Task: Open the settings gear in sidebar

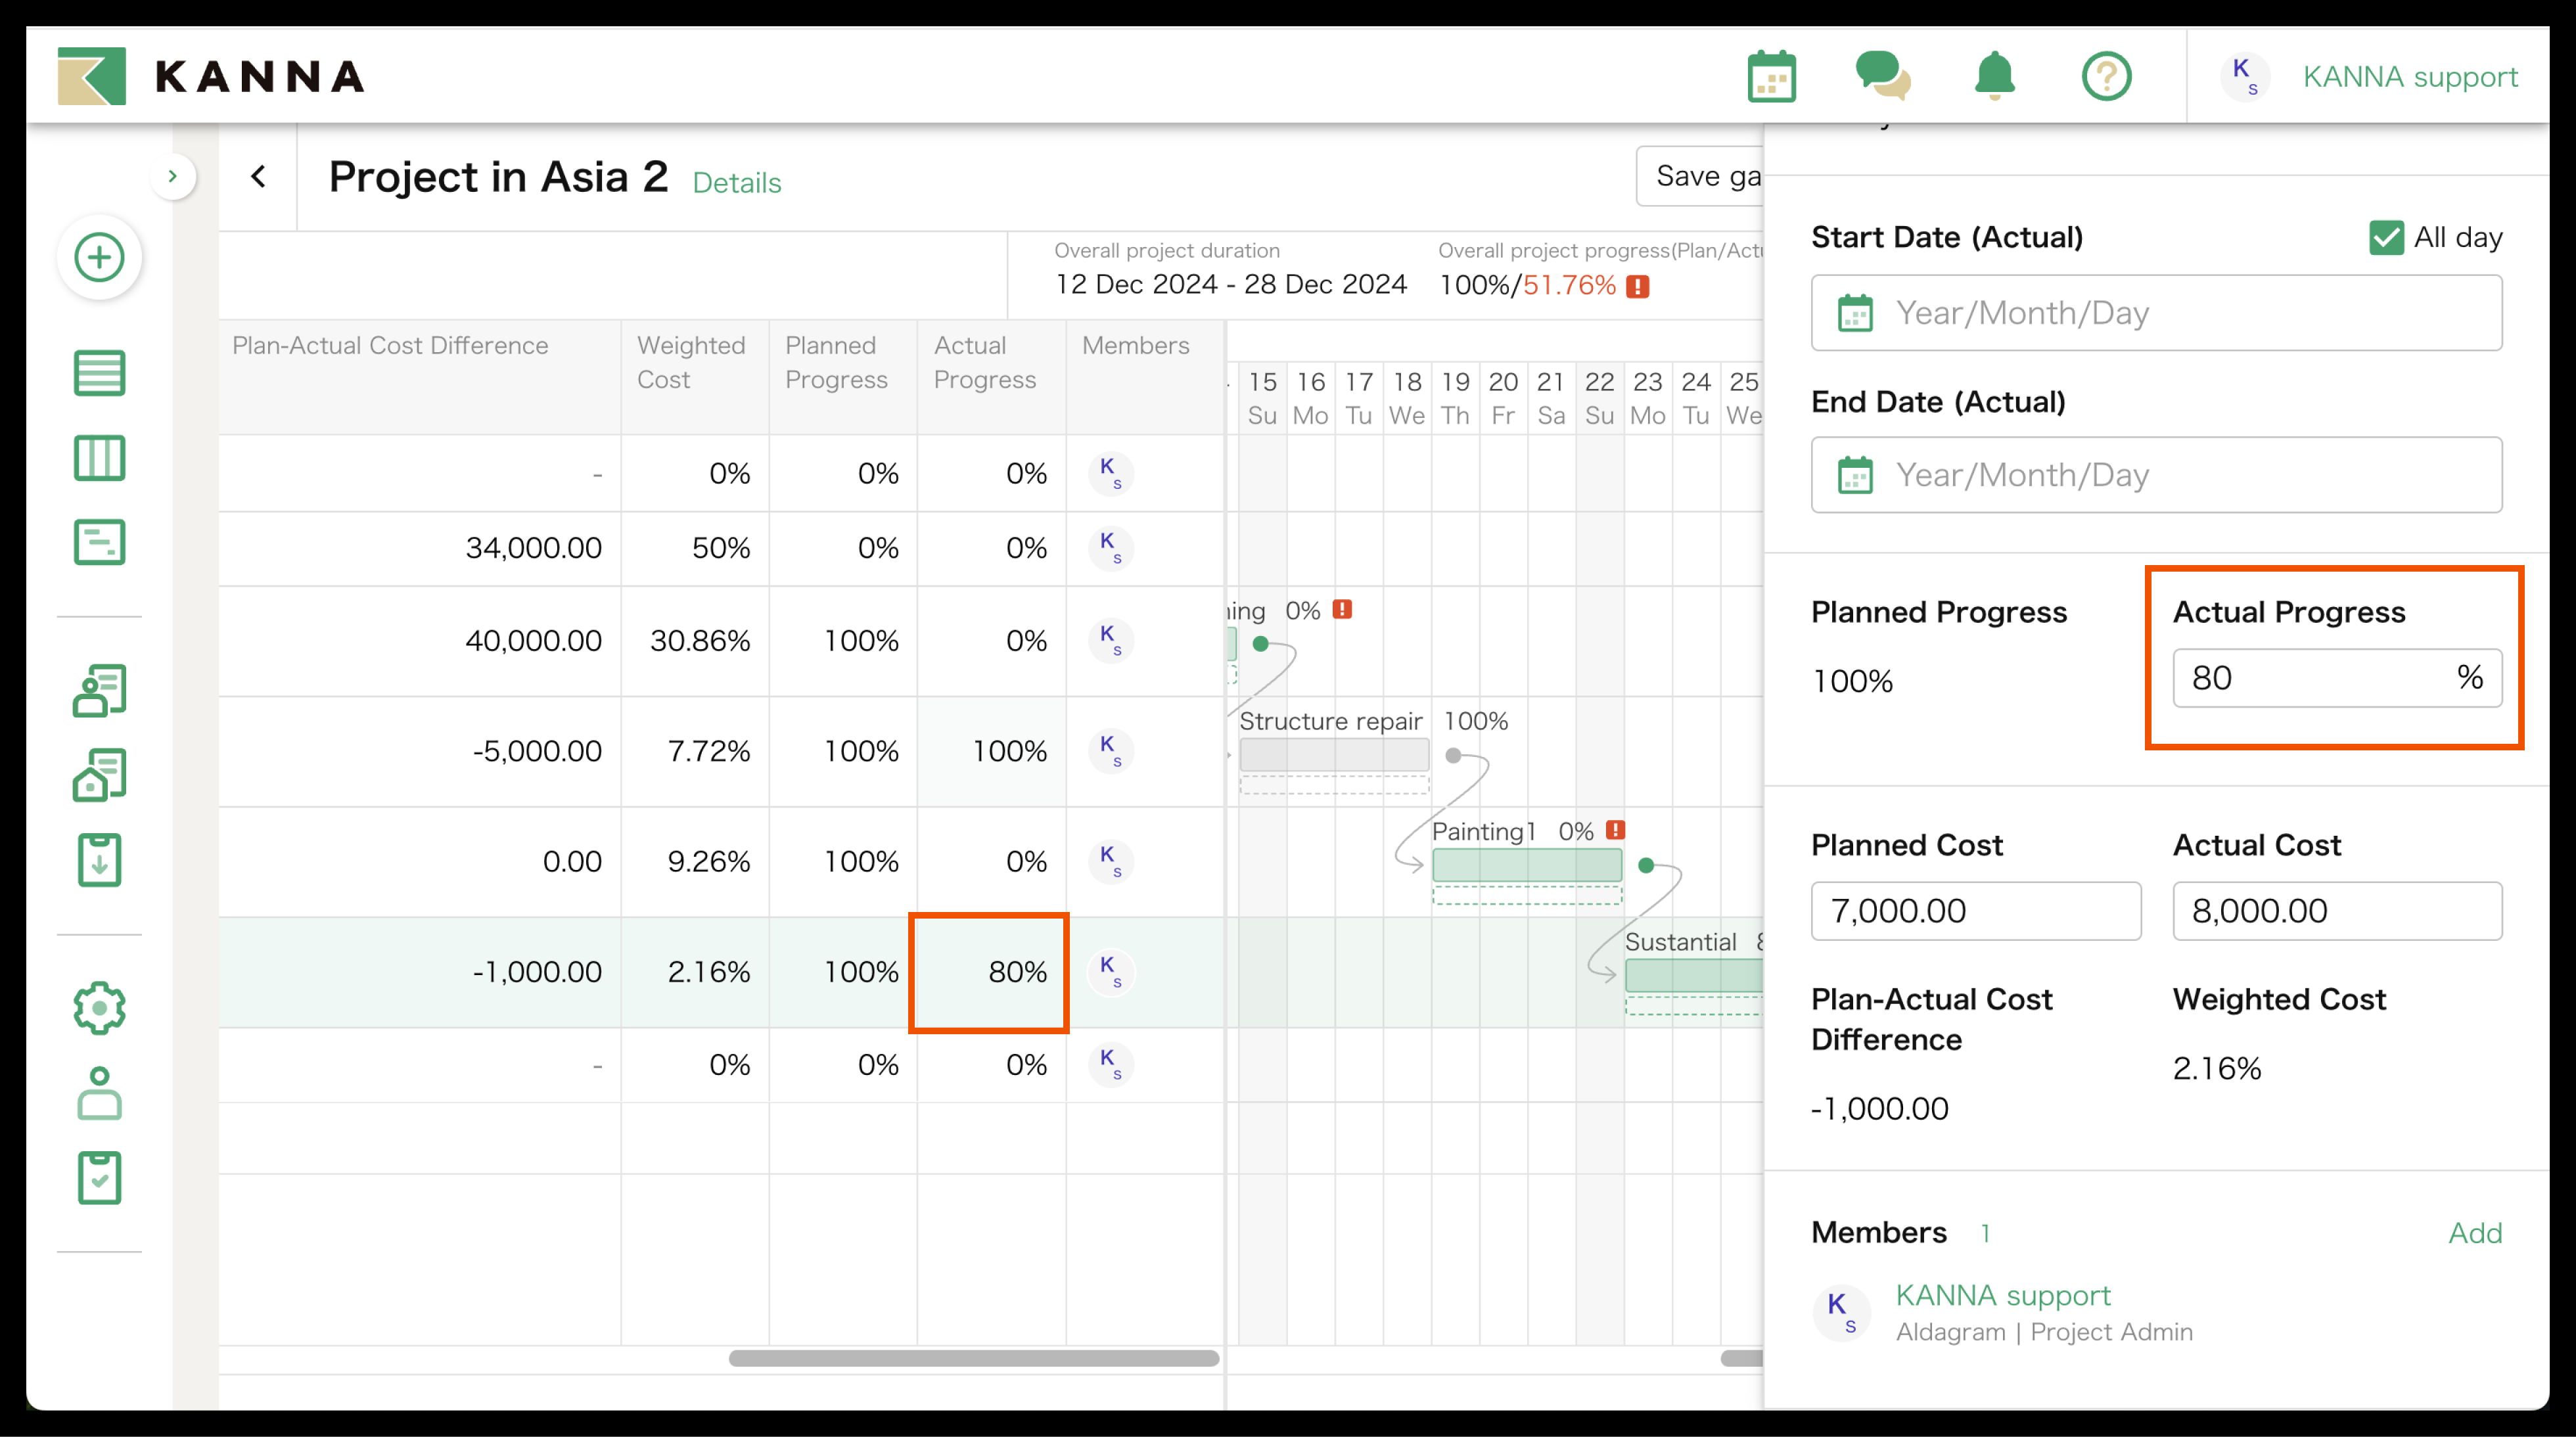Action: (99, 1008)
